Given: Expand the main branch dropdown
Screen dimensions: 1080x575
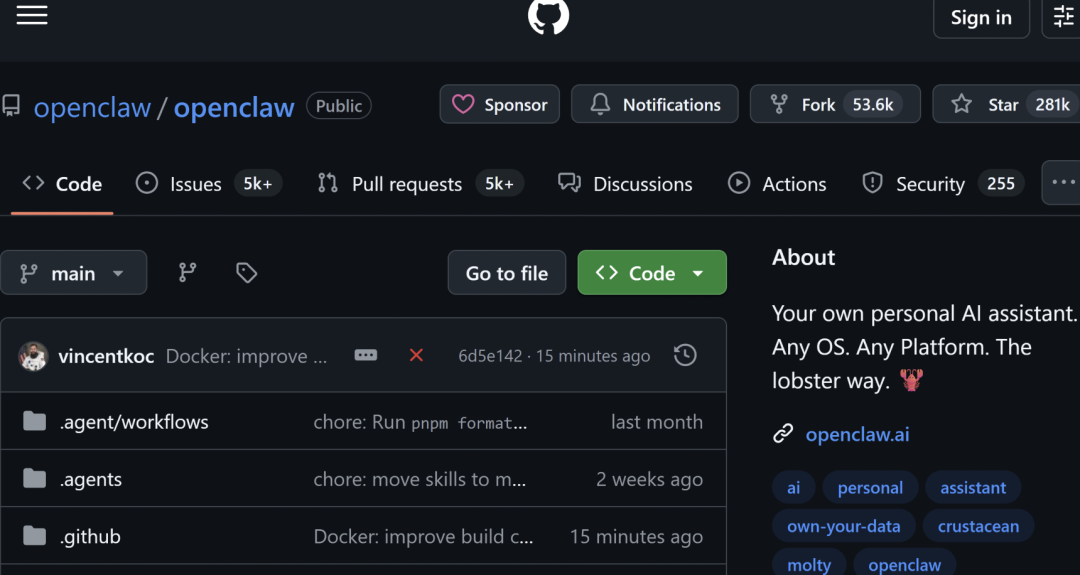Looking at the screenshot, I should click(74, 273).
